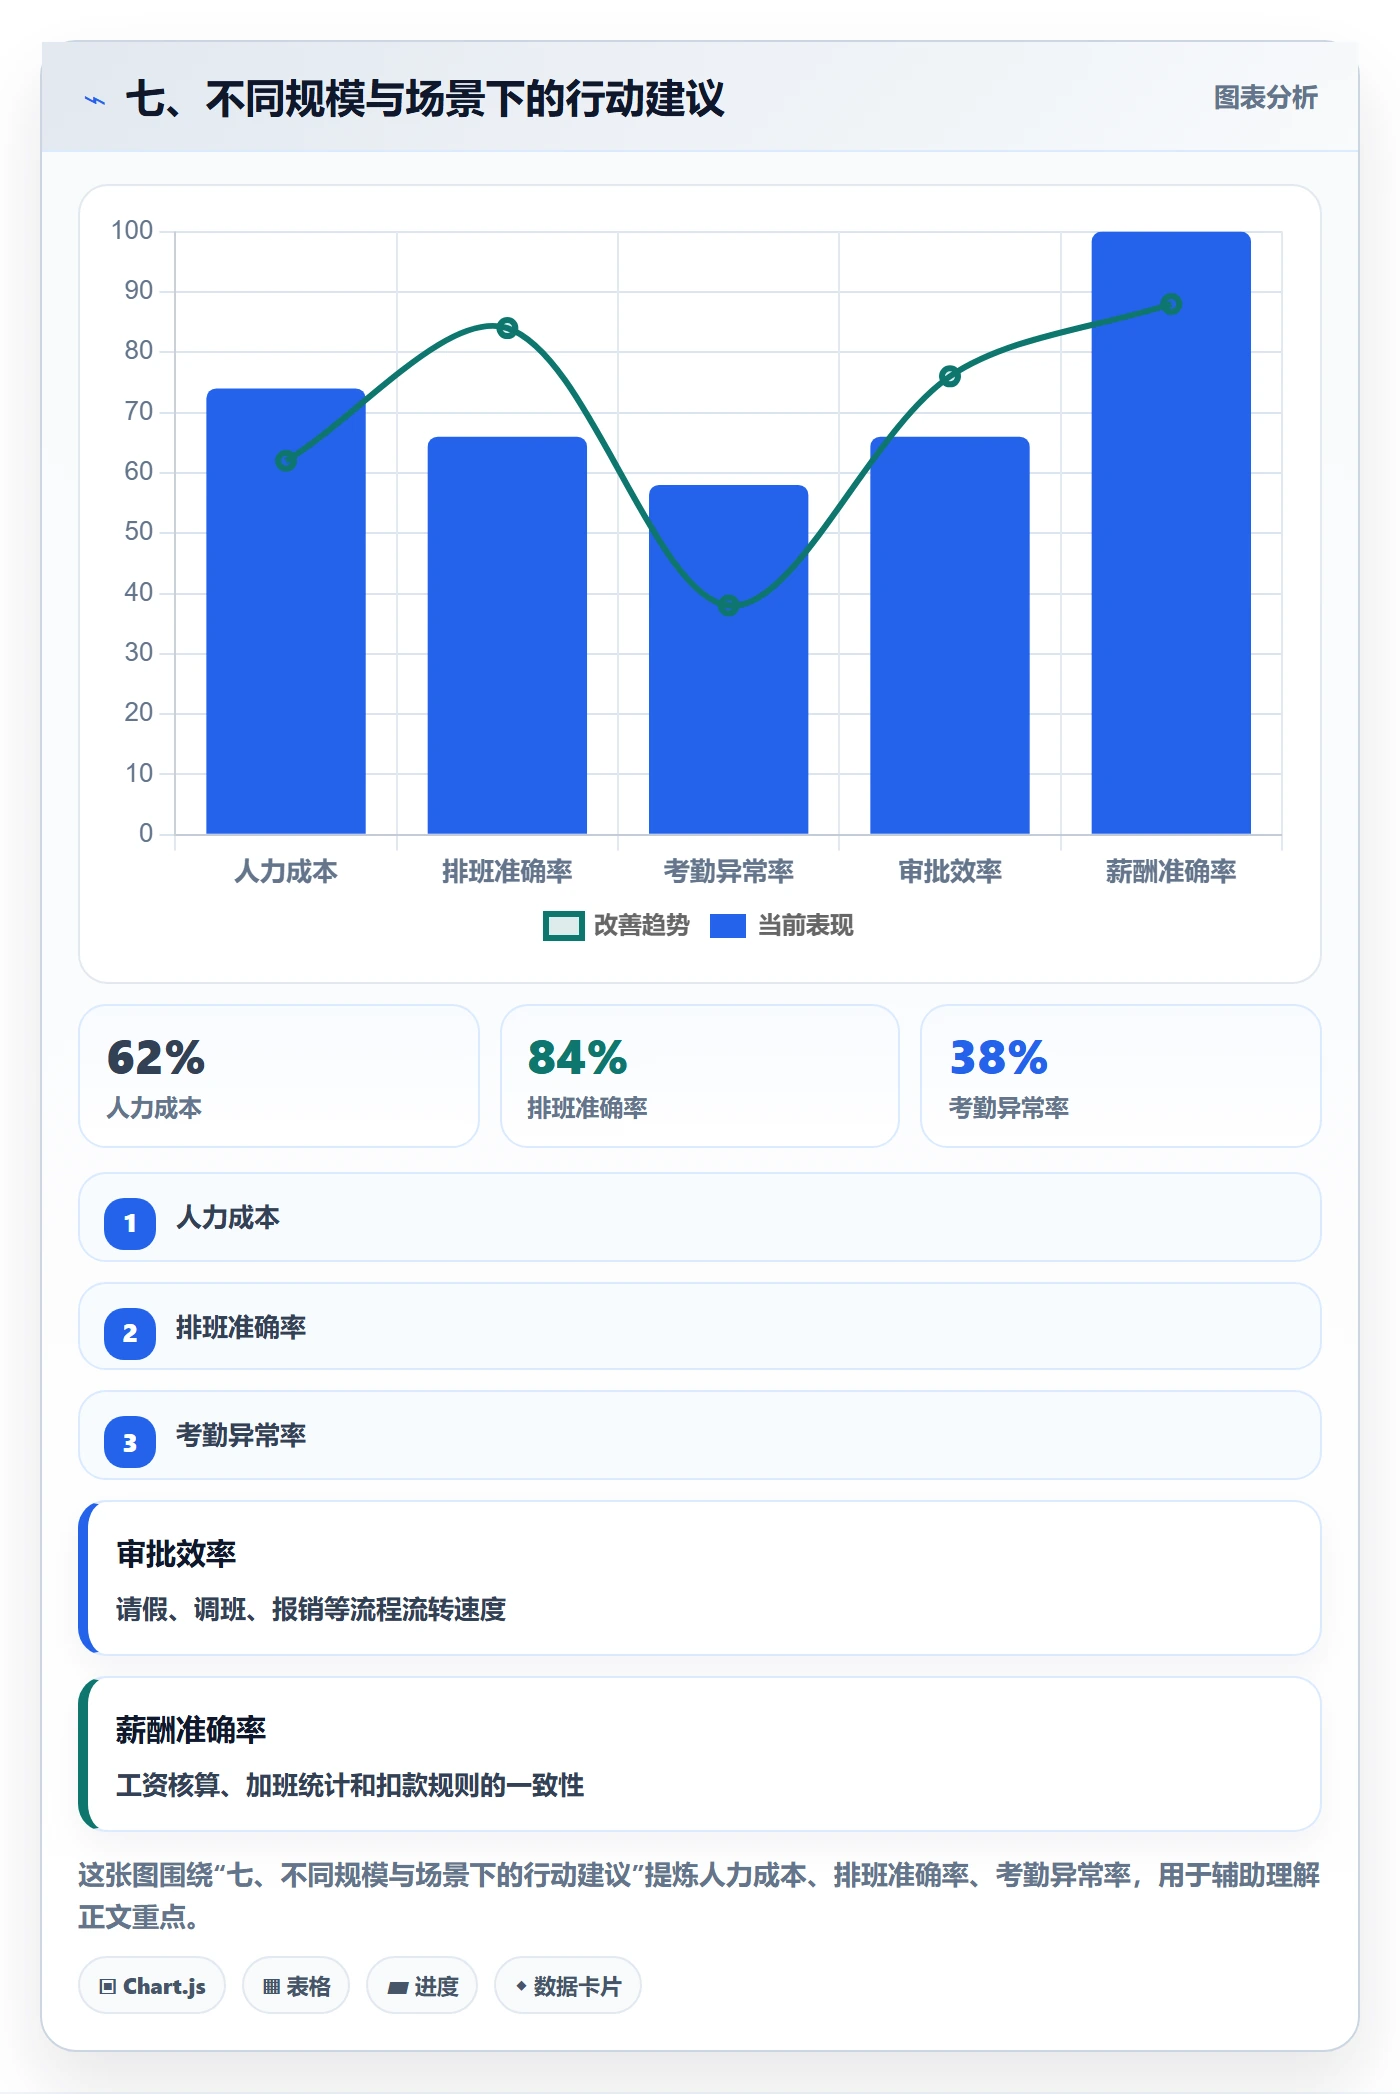Click the text 请假、调班、报销等流程流转速度
The width and height of the screenshot is (1400, 2094).
(311, 1609)
